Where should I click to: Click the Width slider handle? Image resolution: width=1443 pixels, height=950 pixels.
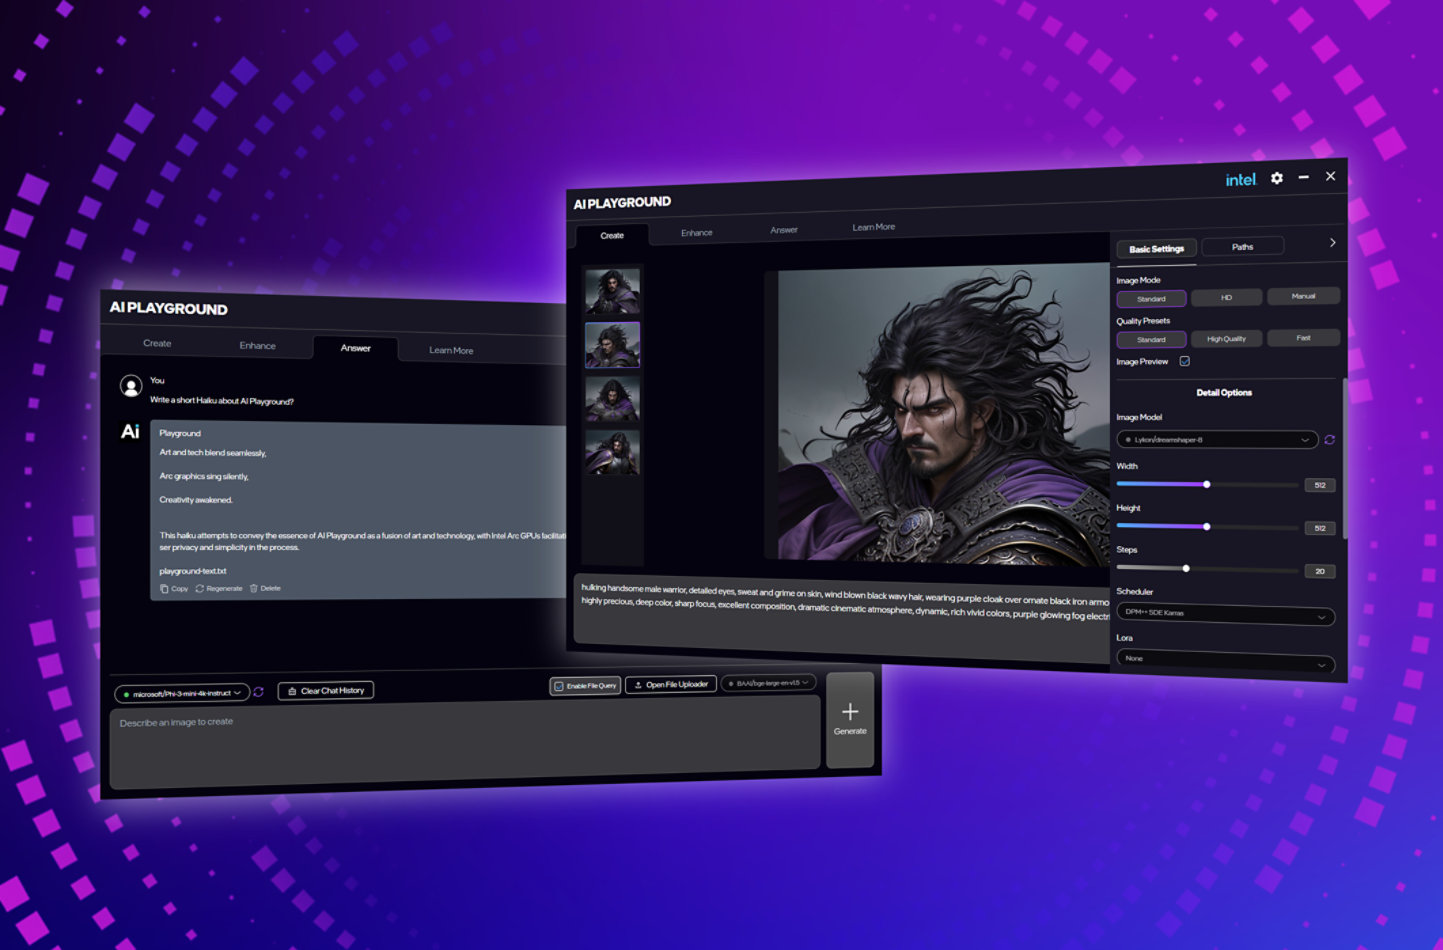1207,484
